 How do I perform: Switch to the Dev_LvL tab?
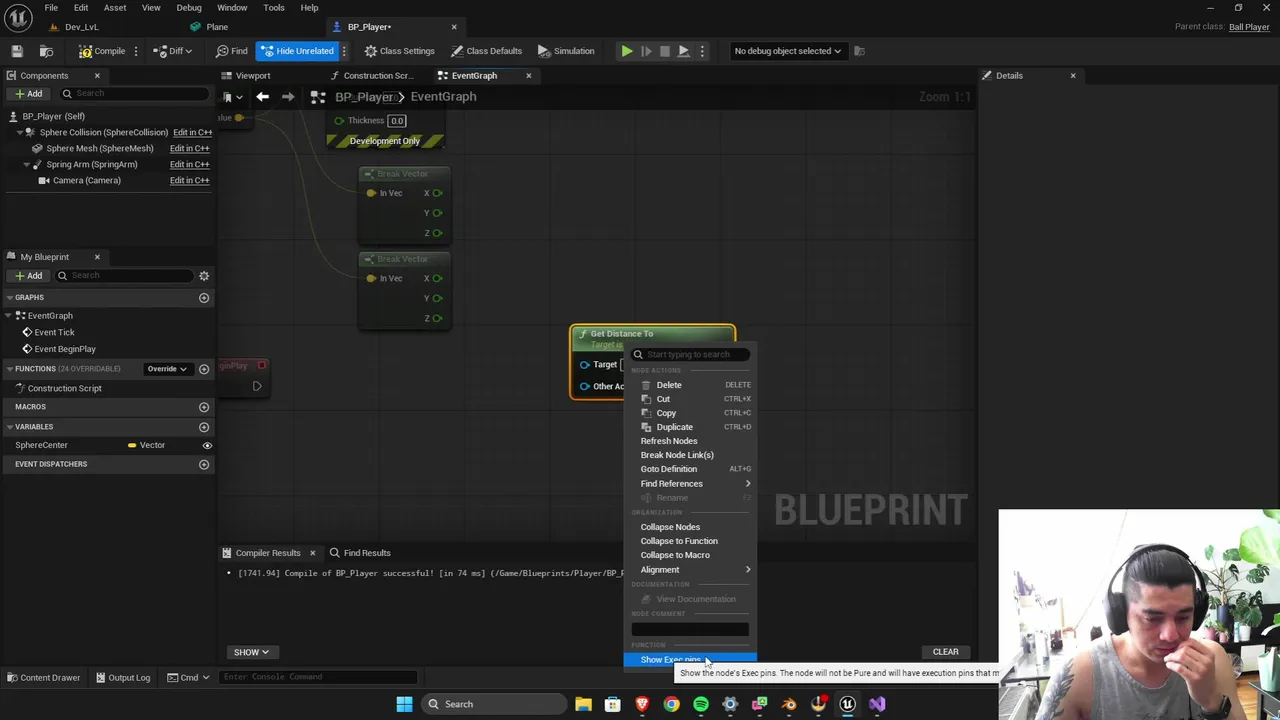tap(82, 27)
